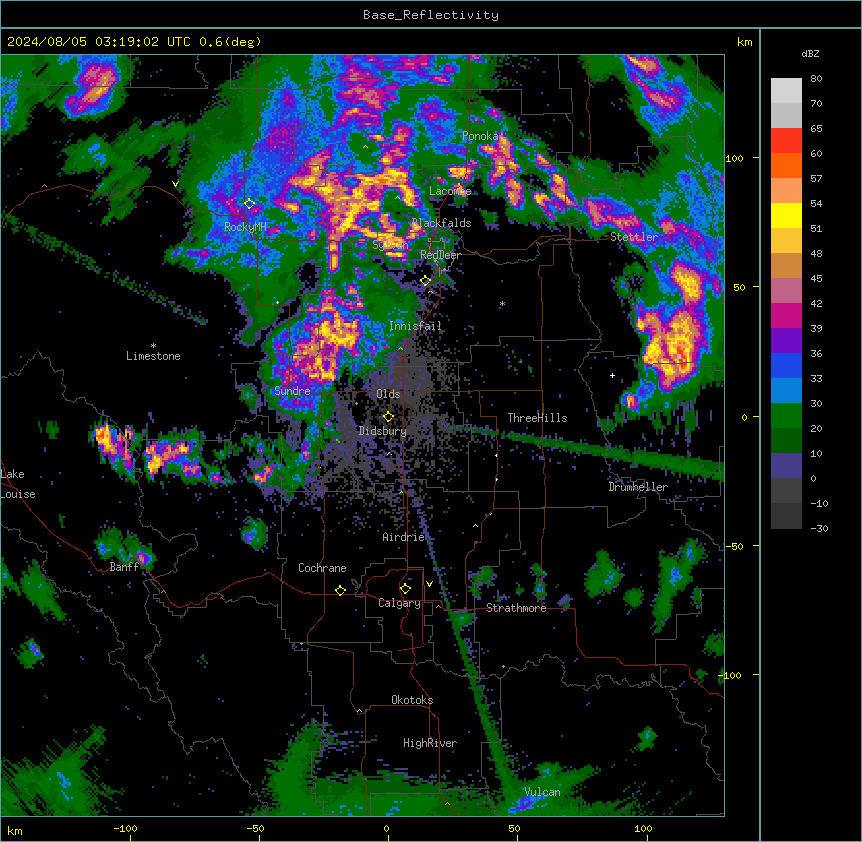Click the white plus marker west of Drumheller storm

point(612,375)
